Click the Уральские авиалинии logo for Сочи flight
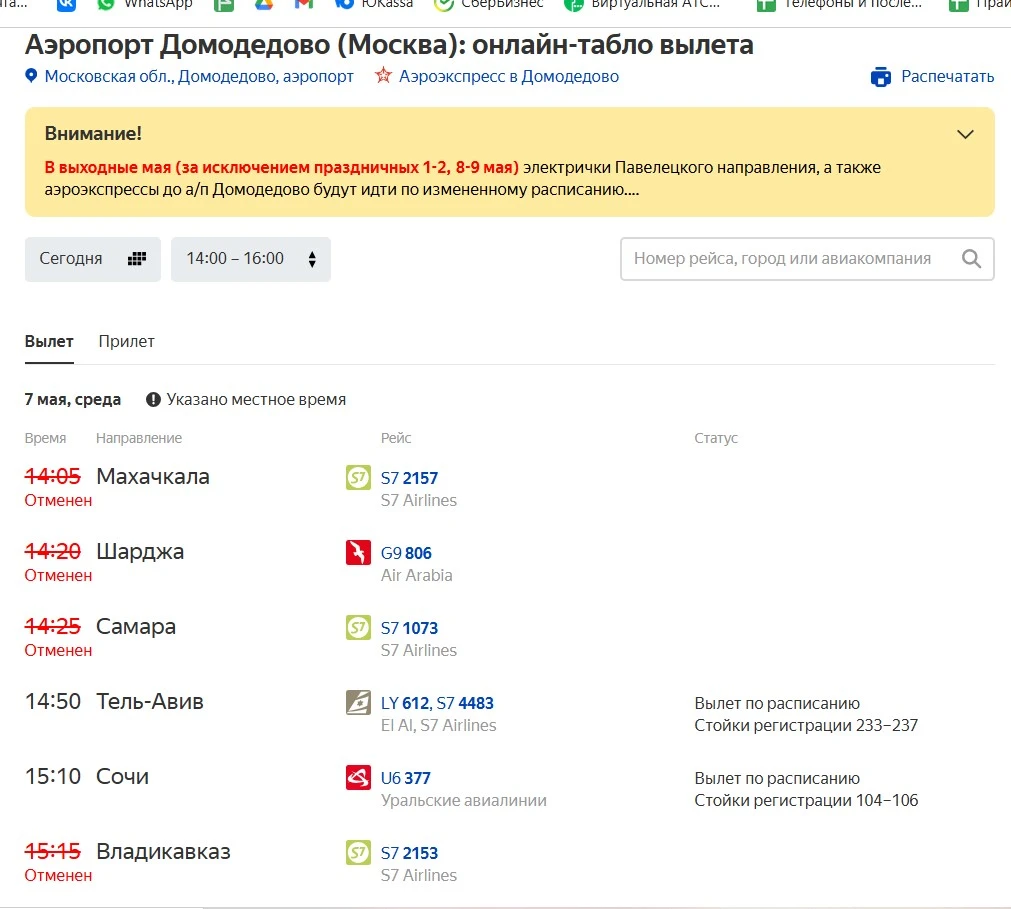This screenshot has height=909, width=1011. (x=358, y=778)
